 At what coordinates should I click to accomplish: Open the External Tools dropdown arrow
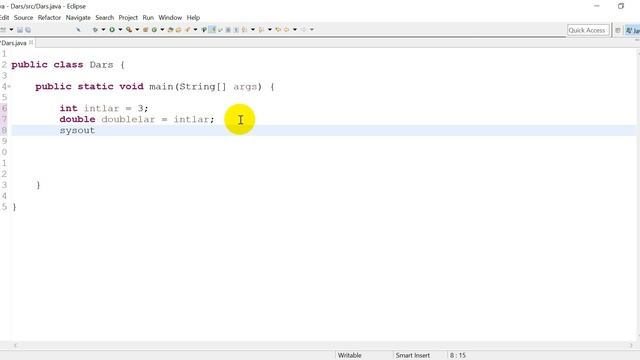[x=137, y=29]
